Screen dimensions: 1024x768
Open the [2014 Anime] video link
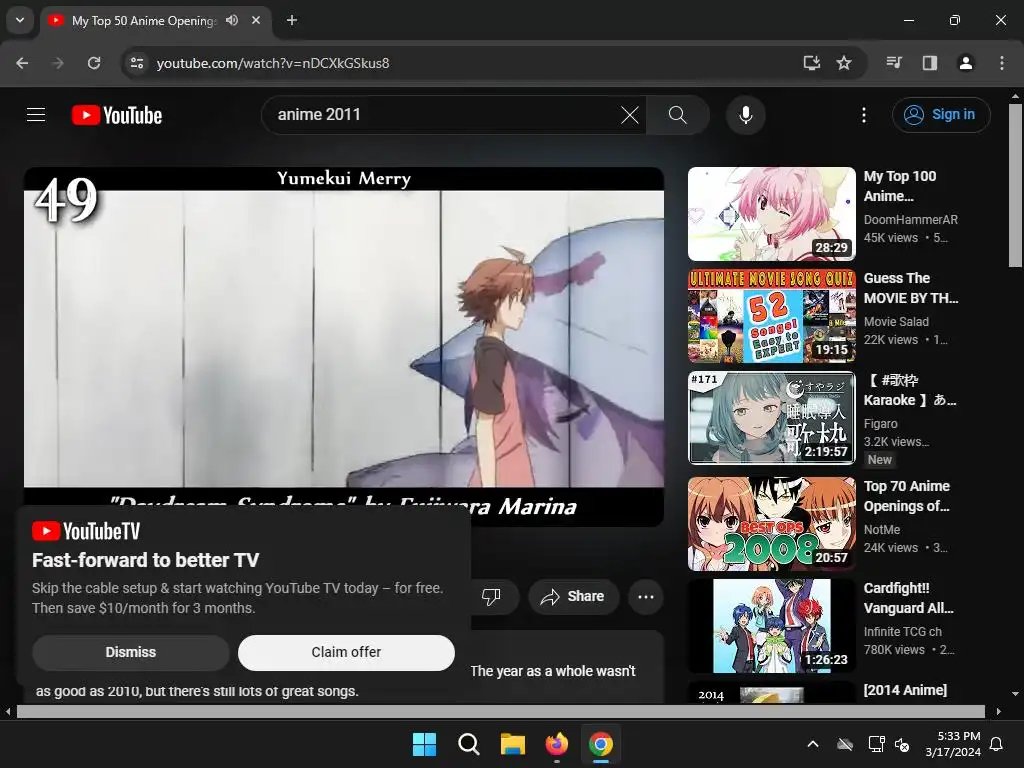pyautogui.click(x=904, y=690)
